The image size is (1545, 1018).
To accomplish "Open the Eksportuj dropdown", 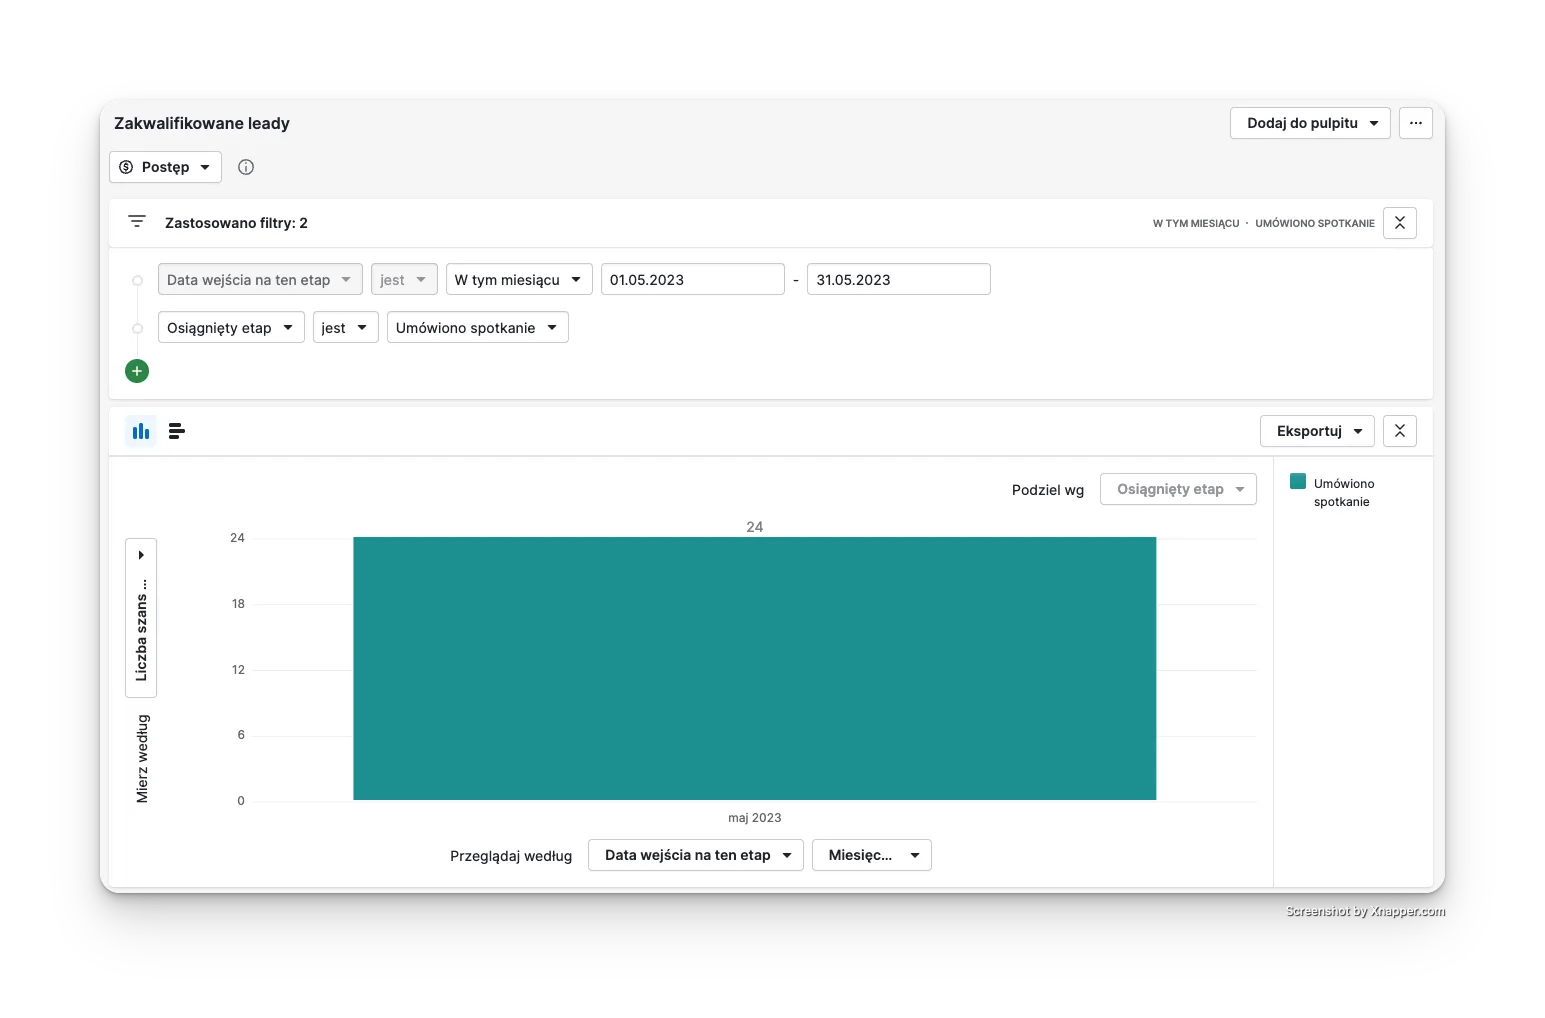I will click(1317, 431).
